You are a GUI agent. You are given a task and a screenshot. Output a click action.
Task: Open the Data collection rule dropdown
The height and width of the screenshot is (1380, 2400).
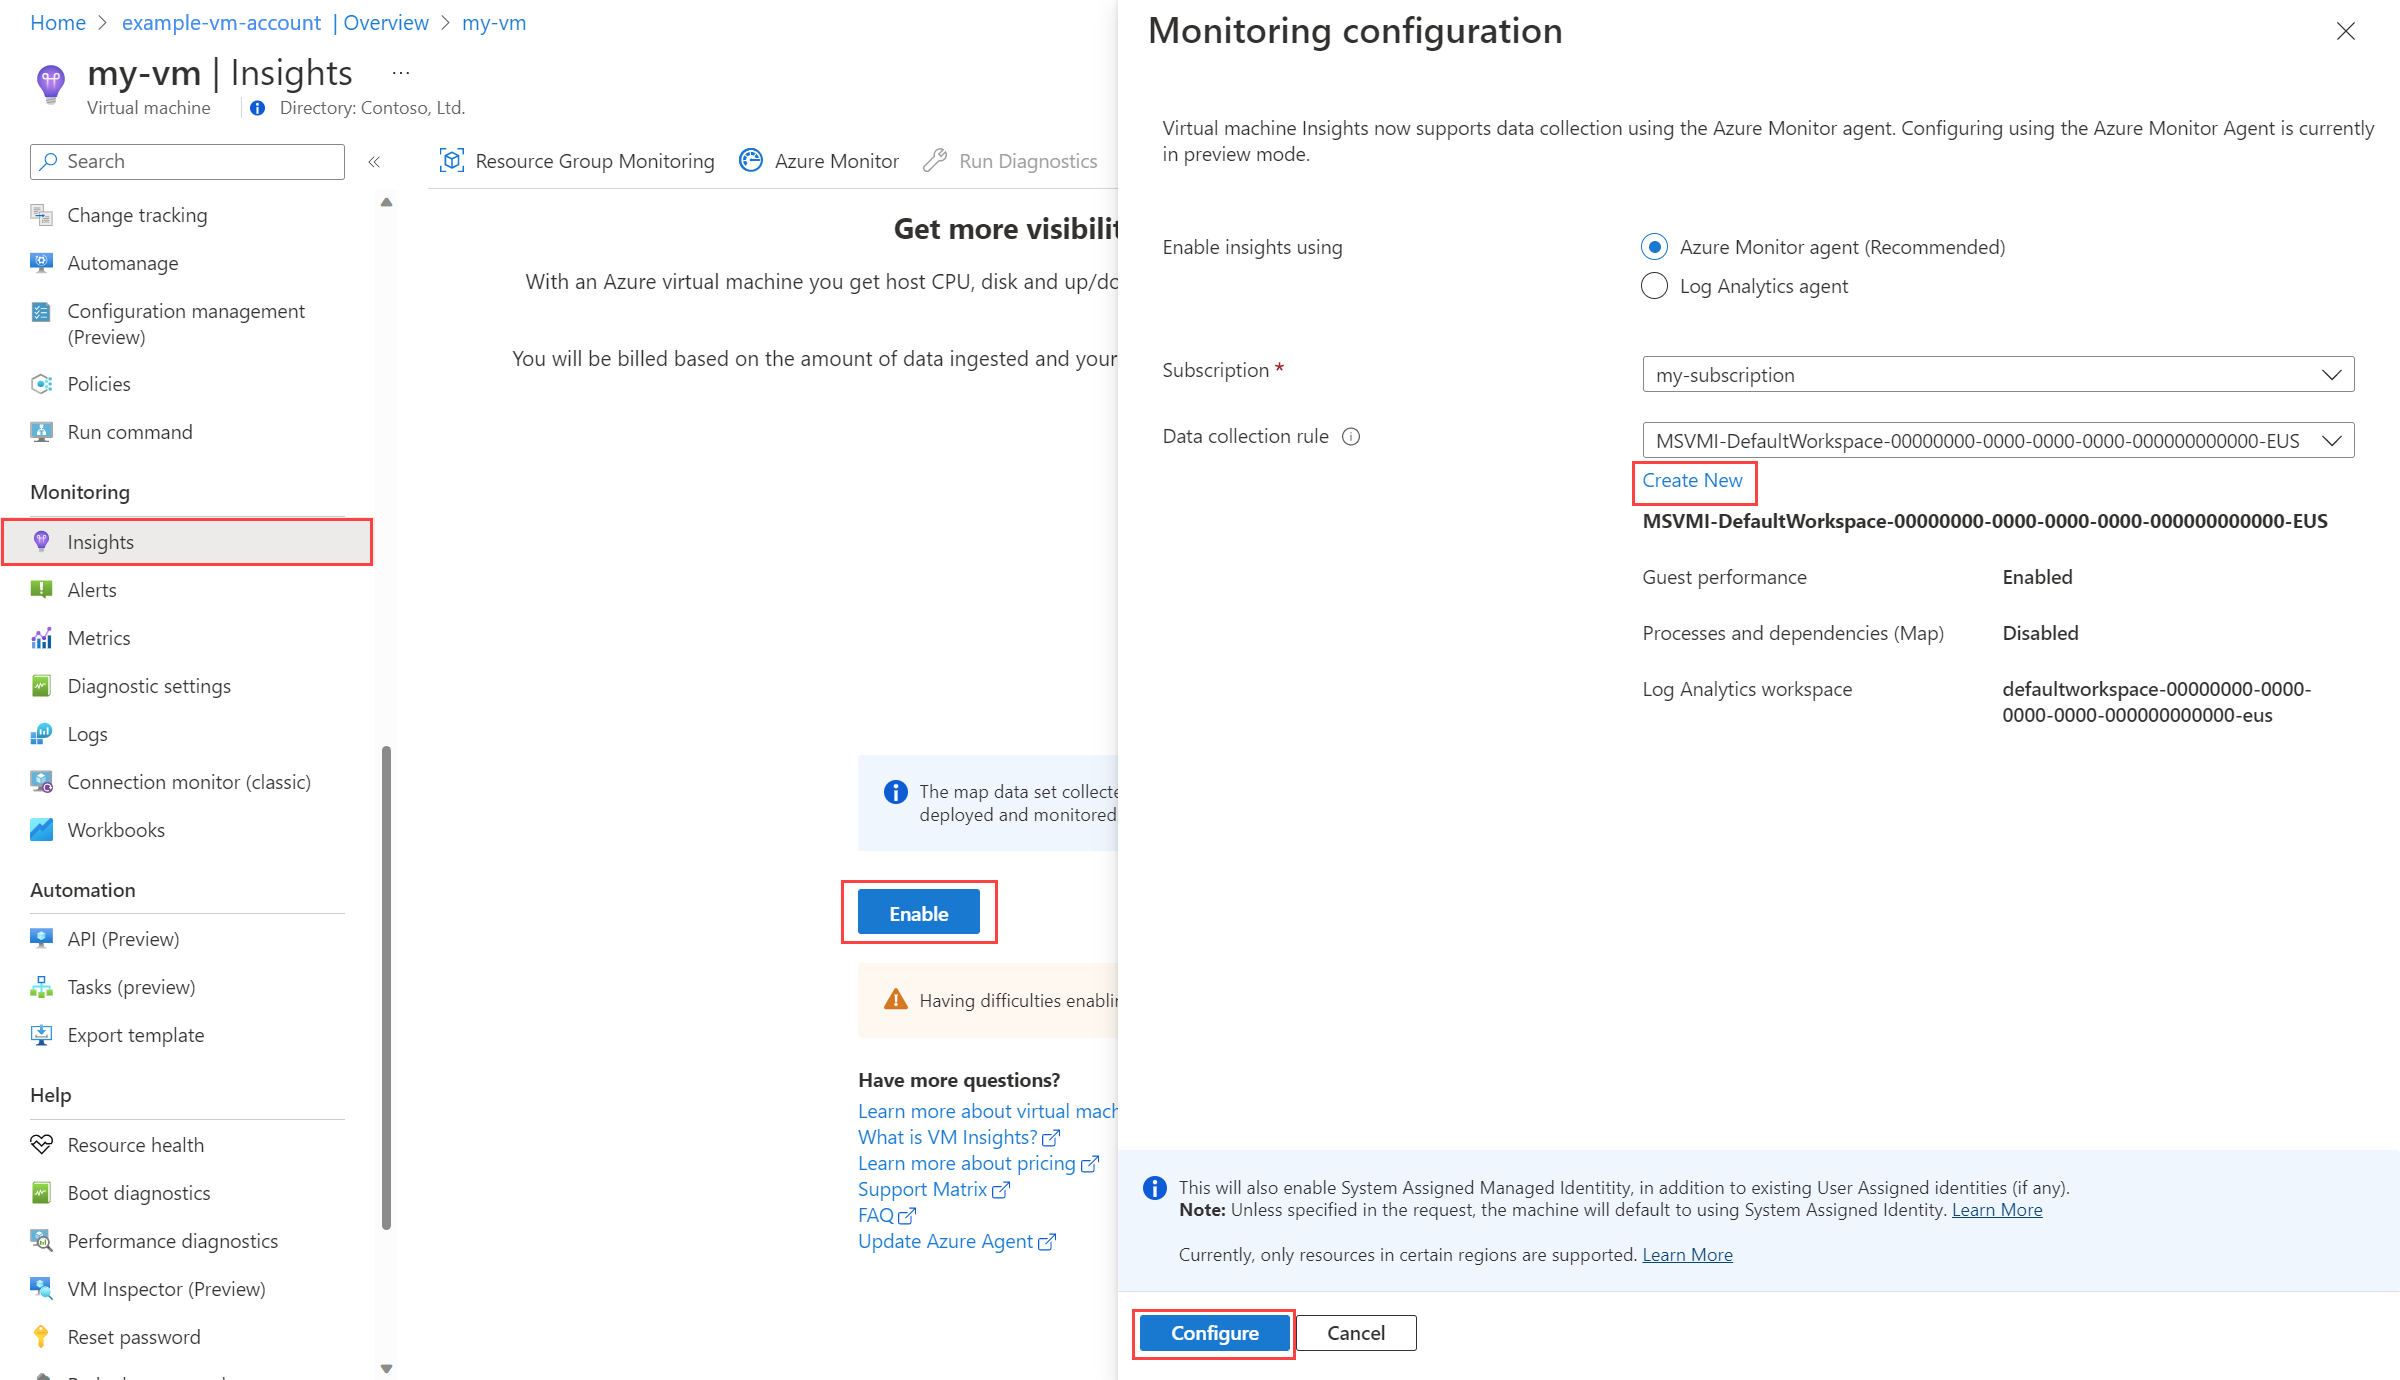pyautogui.click(x=1998, y=441)
